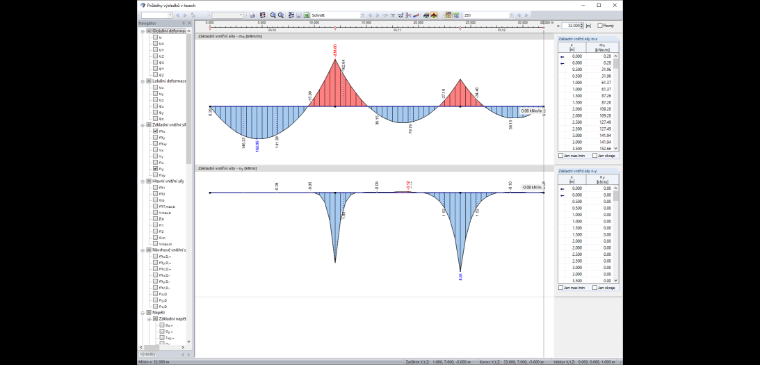Image resolution: width=760 pixels, height=365 pixels.
Task: Click into the x position input field
Action: [570, 25]
